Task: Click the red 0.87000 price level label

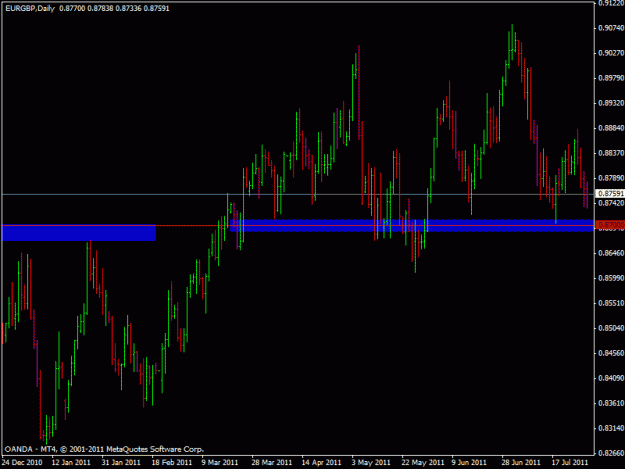Action: (610, 226)
